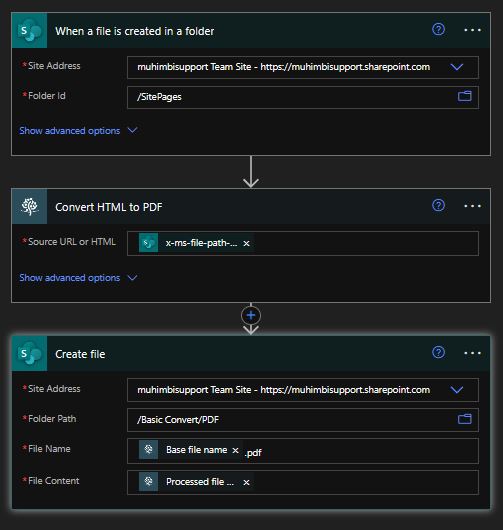503x530 pixels.
Task: Click the /SitePages Folder Id field
Action: [x=303, y=97]
